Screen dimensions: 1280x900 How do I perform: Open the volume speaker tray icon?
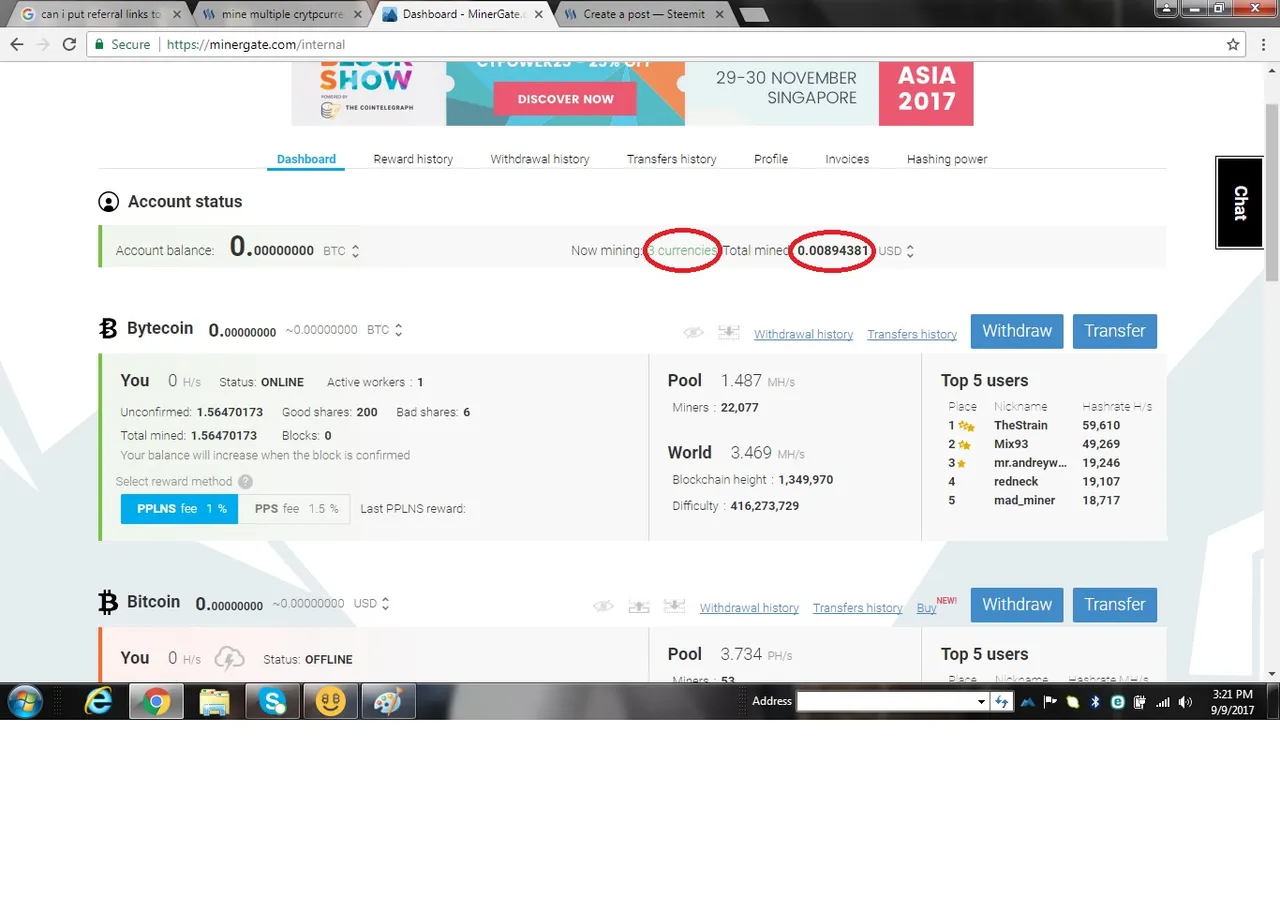point(1186,702)
